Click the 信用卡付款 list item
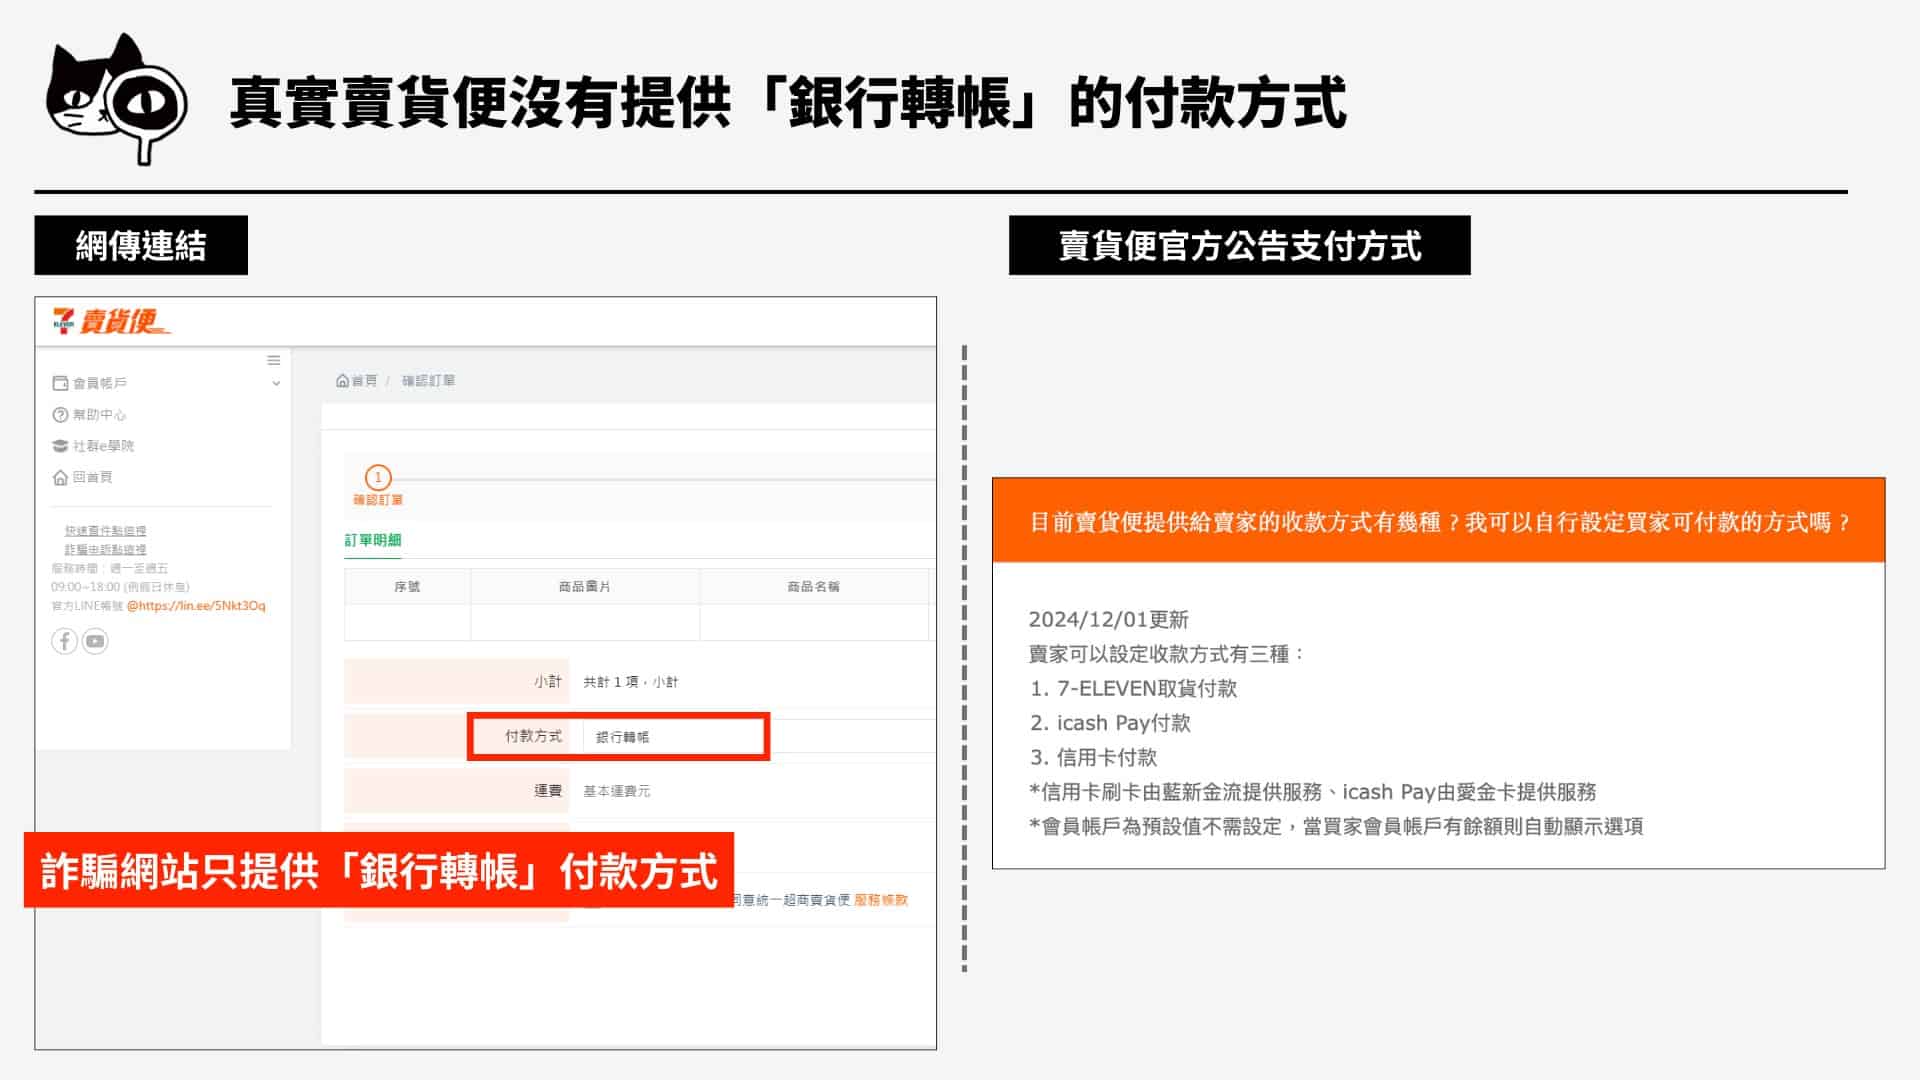The width and height of the screenshot is (1920, 1080). [1093, 757]
